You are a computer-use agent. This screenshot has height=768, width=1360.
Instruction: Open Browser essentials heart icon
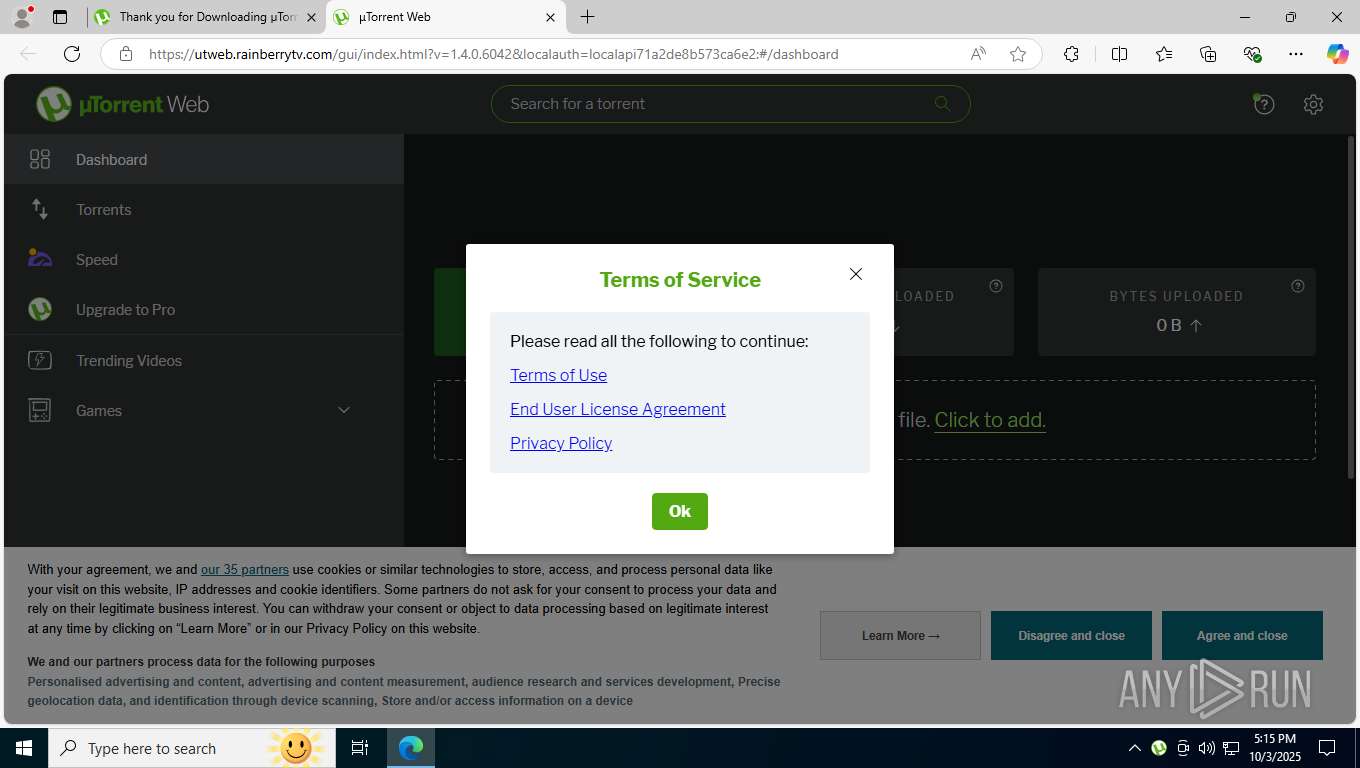[1252, 54]
